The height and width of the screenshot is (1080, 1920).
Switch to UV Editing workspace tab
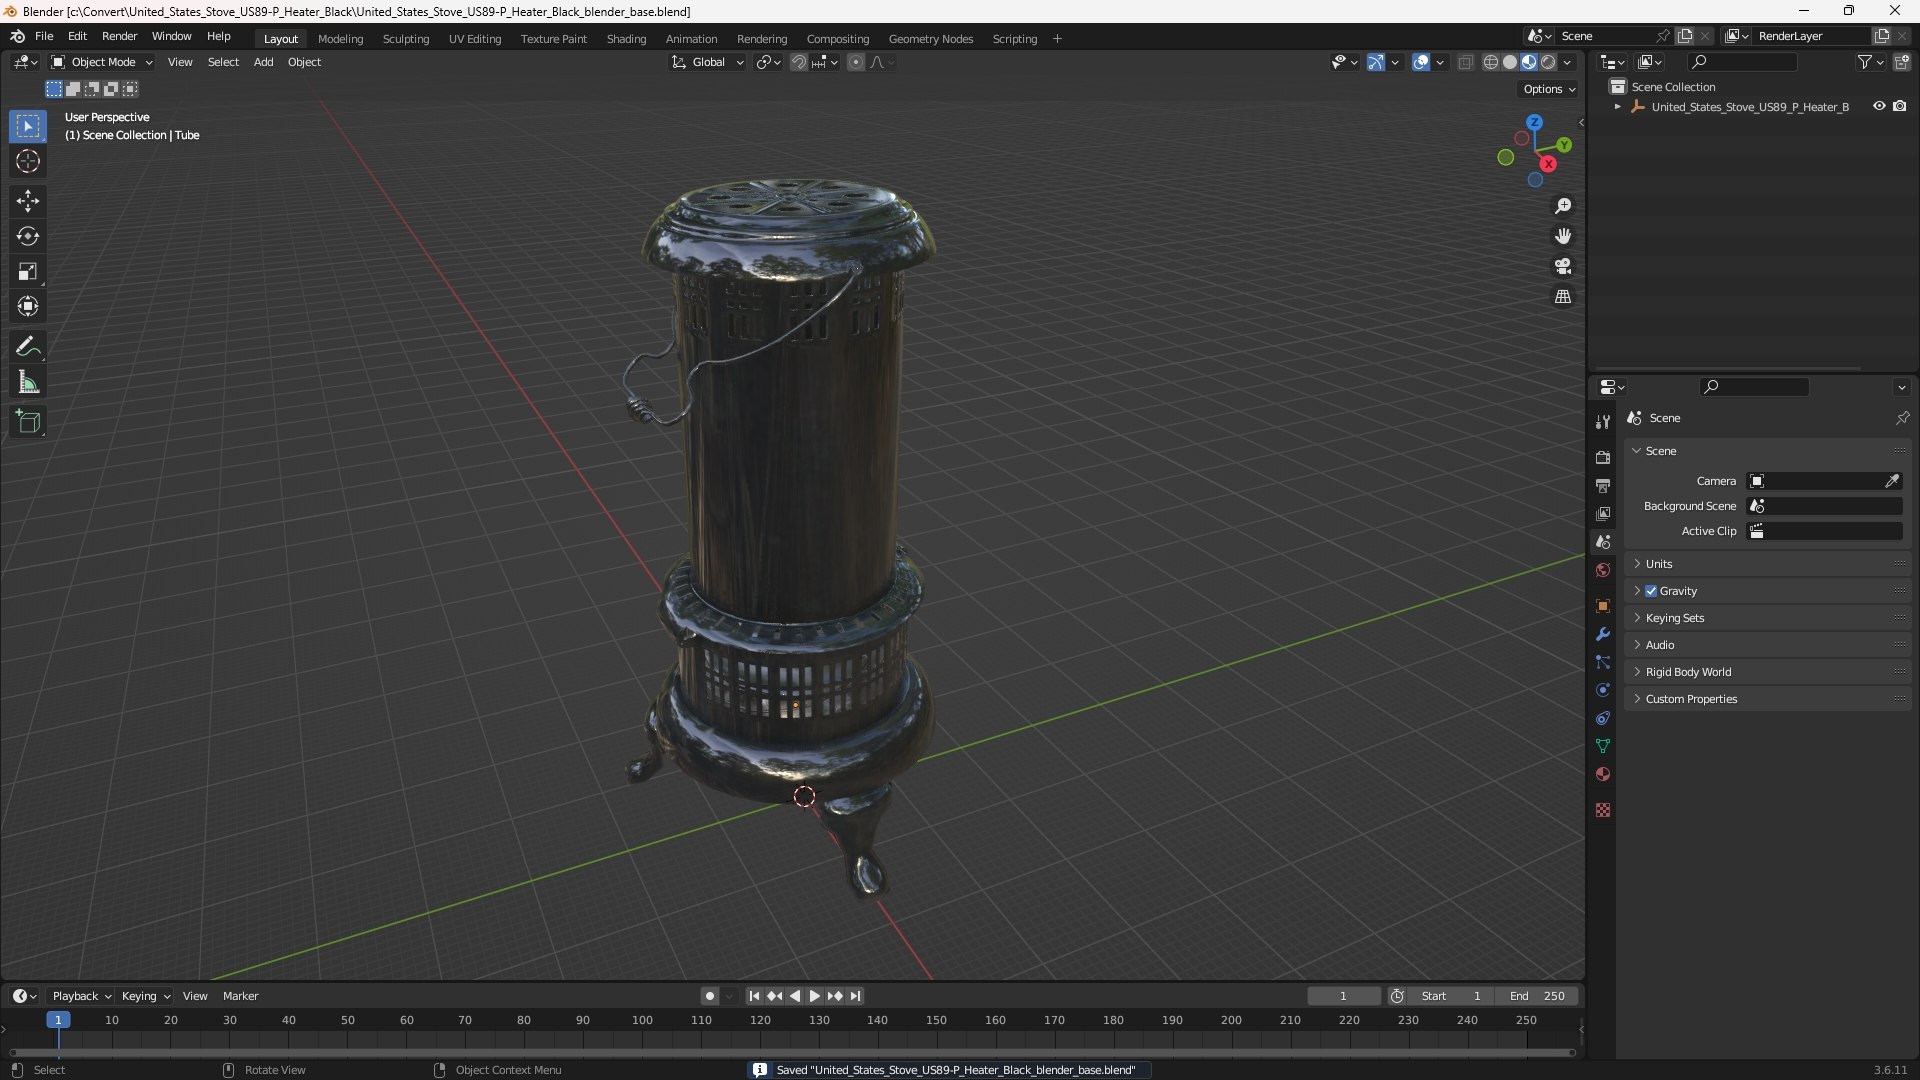[475, 39]
